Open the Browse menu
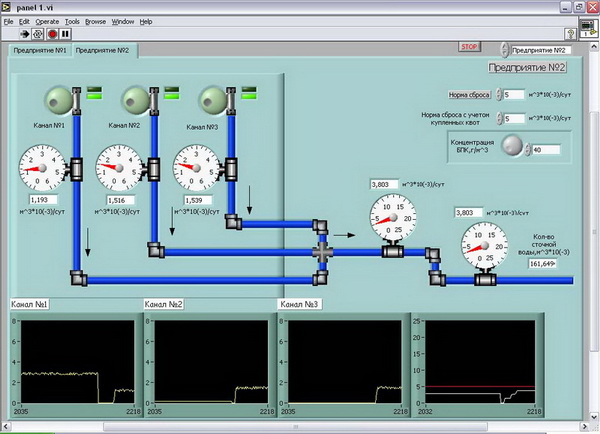 (x=95, y=22)
